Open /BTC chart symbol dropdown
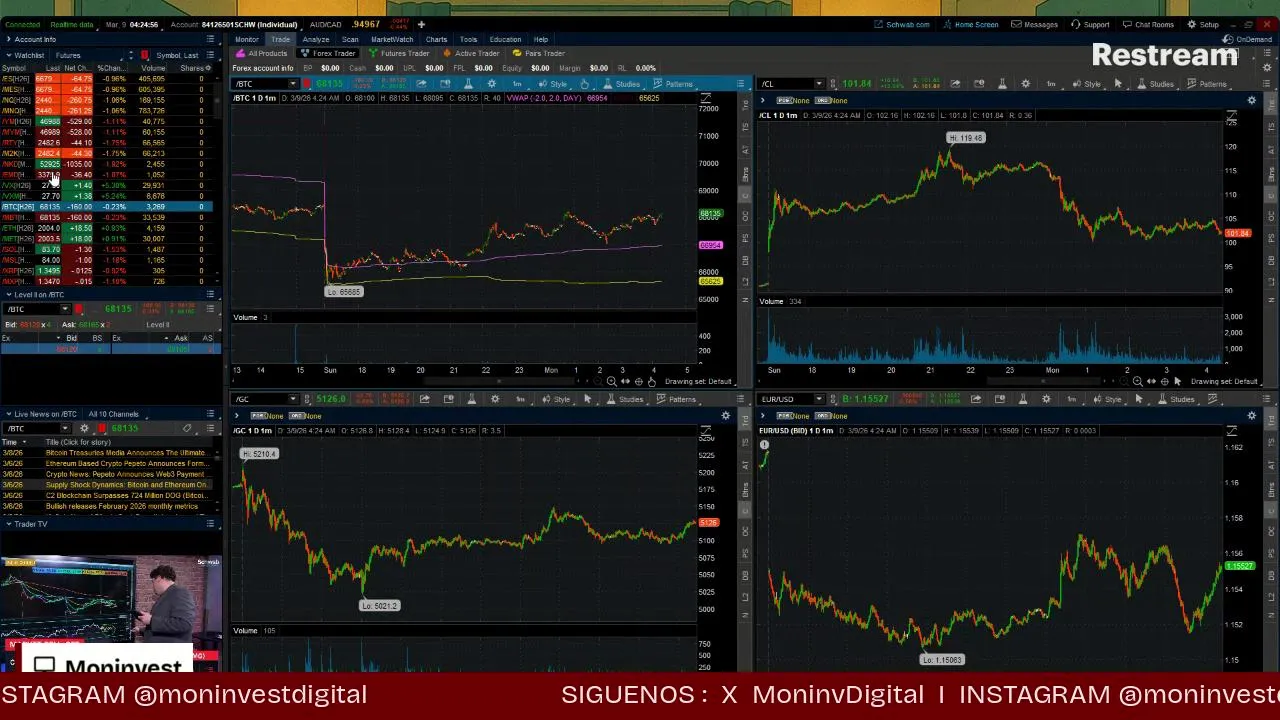Image resolution: width=1280 pixels, height=720 pixels. (x=293, y=84)
